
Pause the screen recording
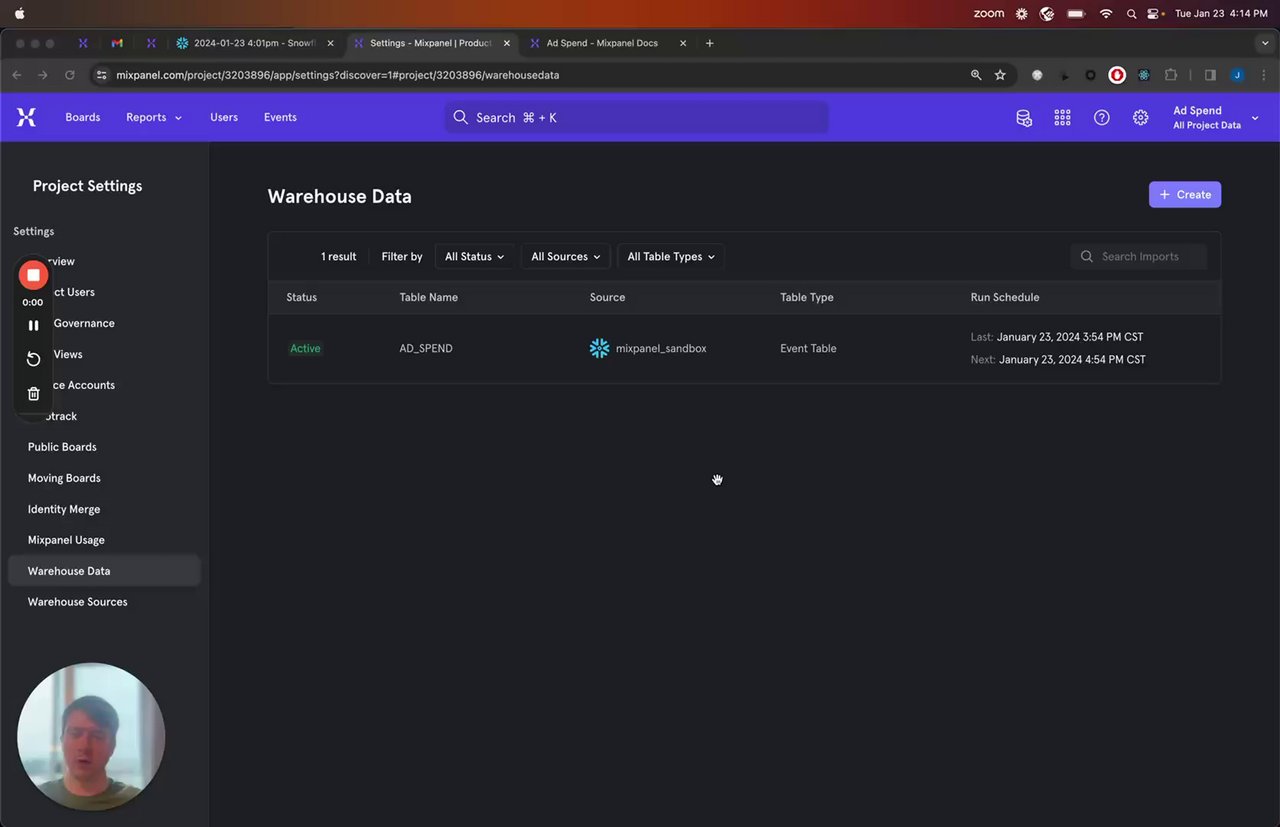tap(33, 325)
